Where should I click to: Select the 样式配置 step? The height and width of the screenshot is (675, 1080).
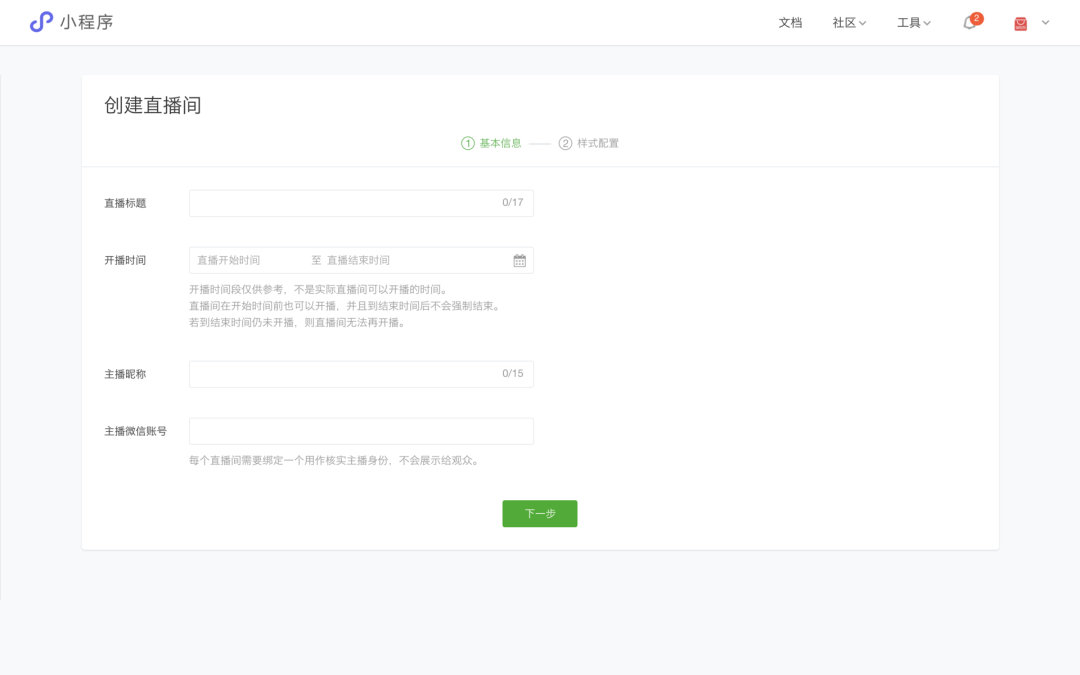pyautogui.click(x=589, y=143)
